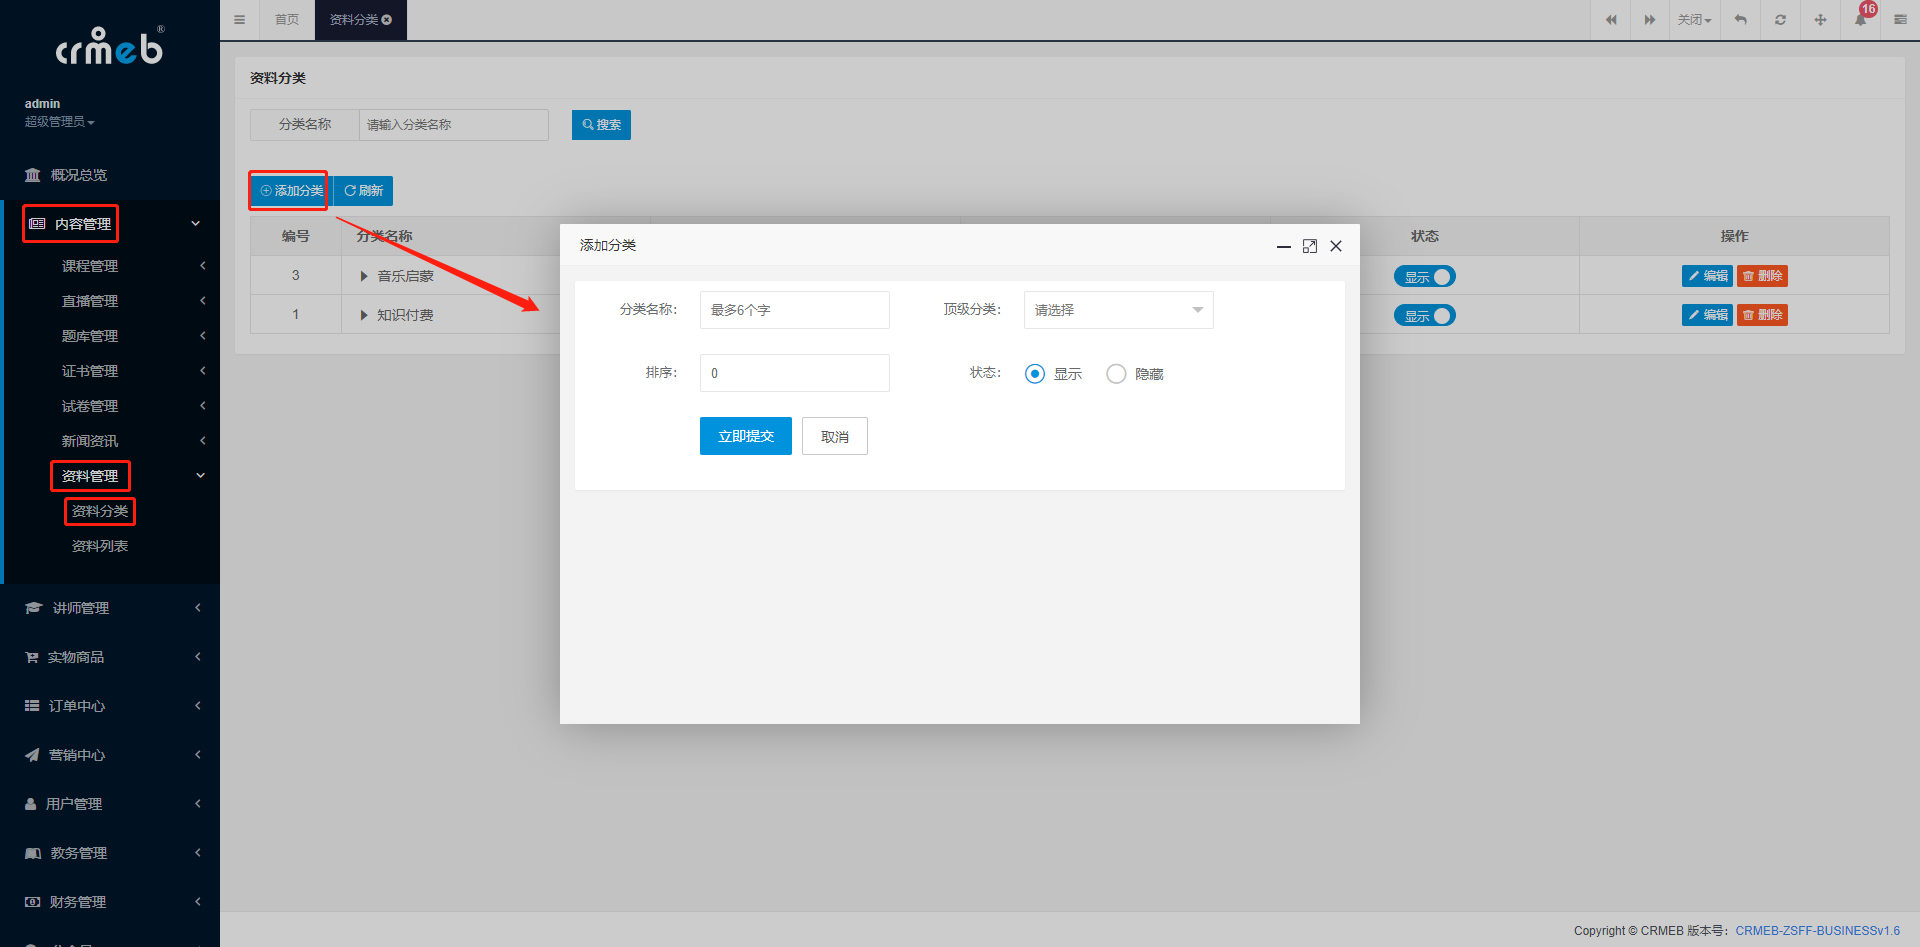
Task: Select the 隐藏 status radio button
Action: click(x=1116, y=374)
